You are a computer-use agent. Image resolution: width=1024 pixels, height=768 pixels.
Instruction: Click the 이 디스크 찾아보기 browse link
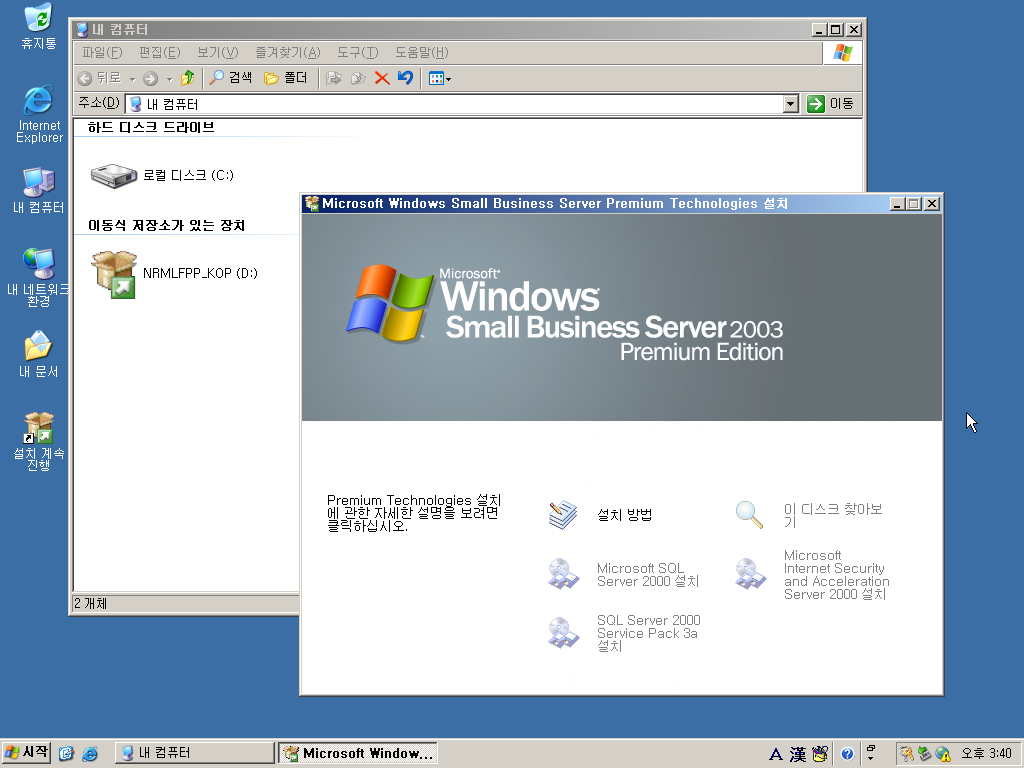click(x=833, y=515)
